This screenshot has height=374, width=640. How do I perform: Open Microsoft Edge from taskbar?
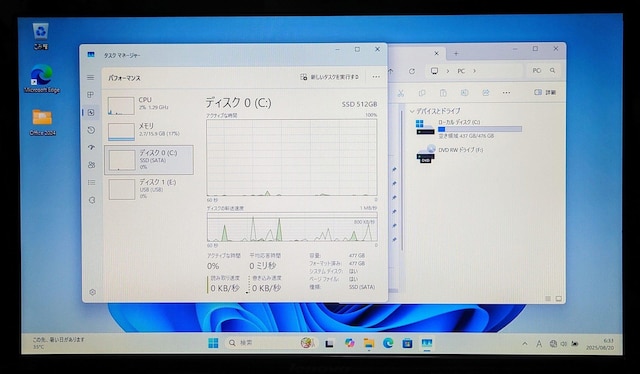pyautogui.click(x=388, y=343)
